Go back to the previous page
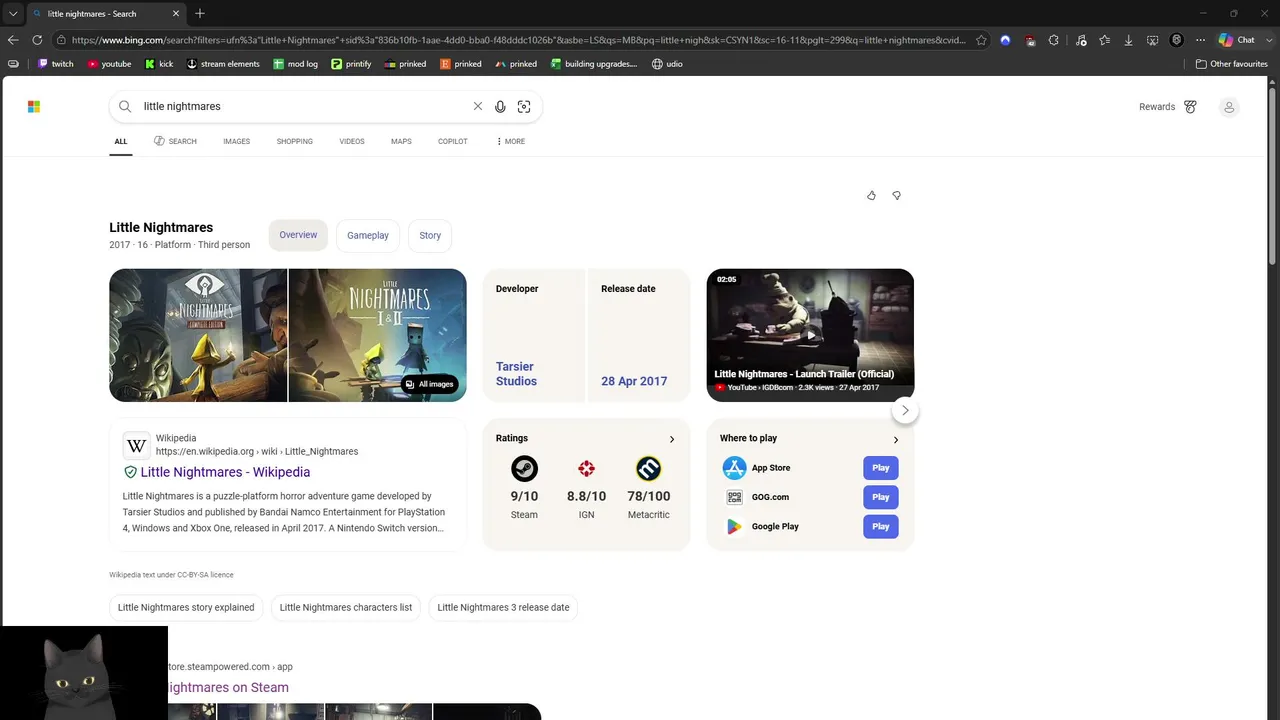The image size is (1280, 720). click(x=13, y=40)
